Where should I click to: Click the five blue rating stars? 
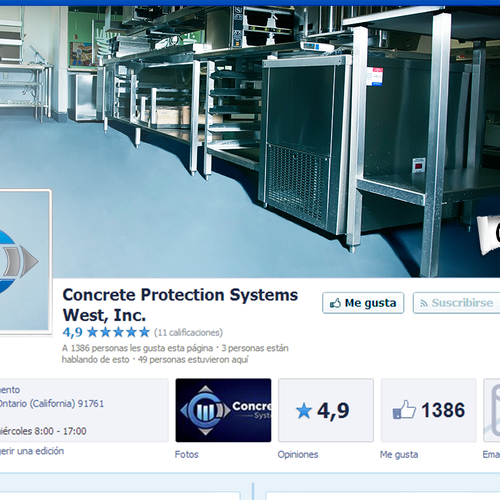[118, 332]
